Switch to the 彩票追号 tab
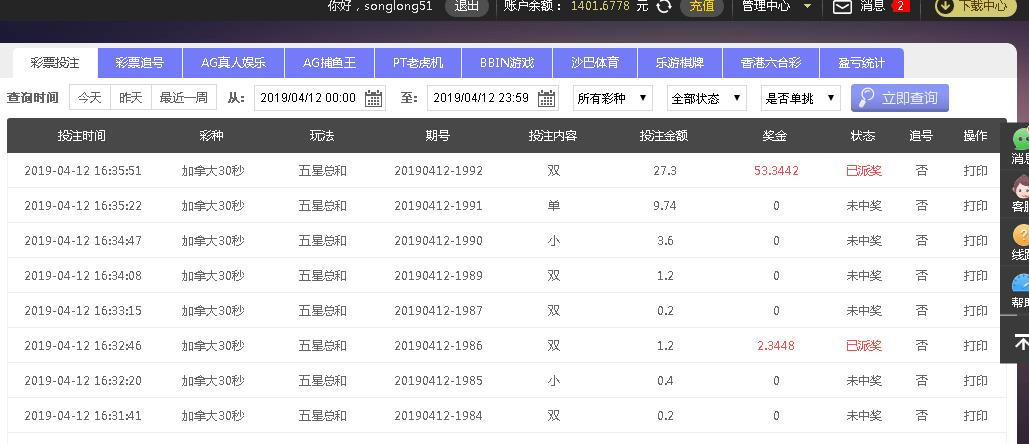Image resolution: width=1029 pixels, height=444 pixels. pyautogui.click(x=140, y=63)
